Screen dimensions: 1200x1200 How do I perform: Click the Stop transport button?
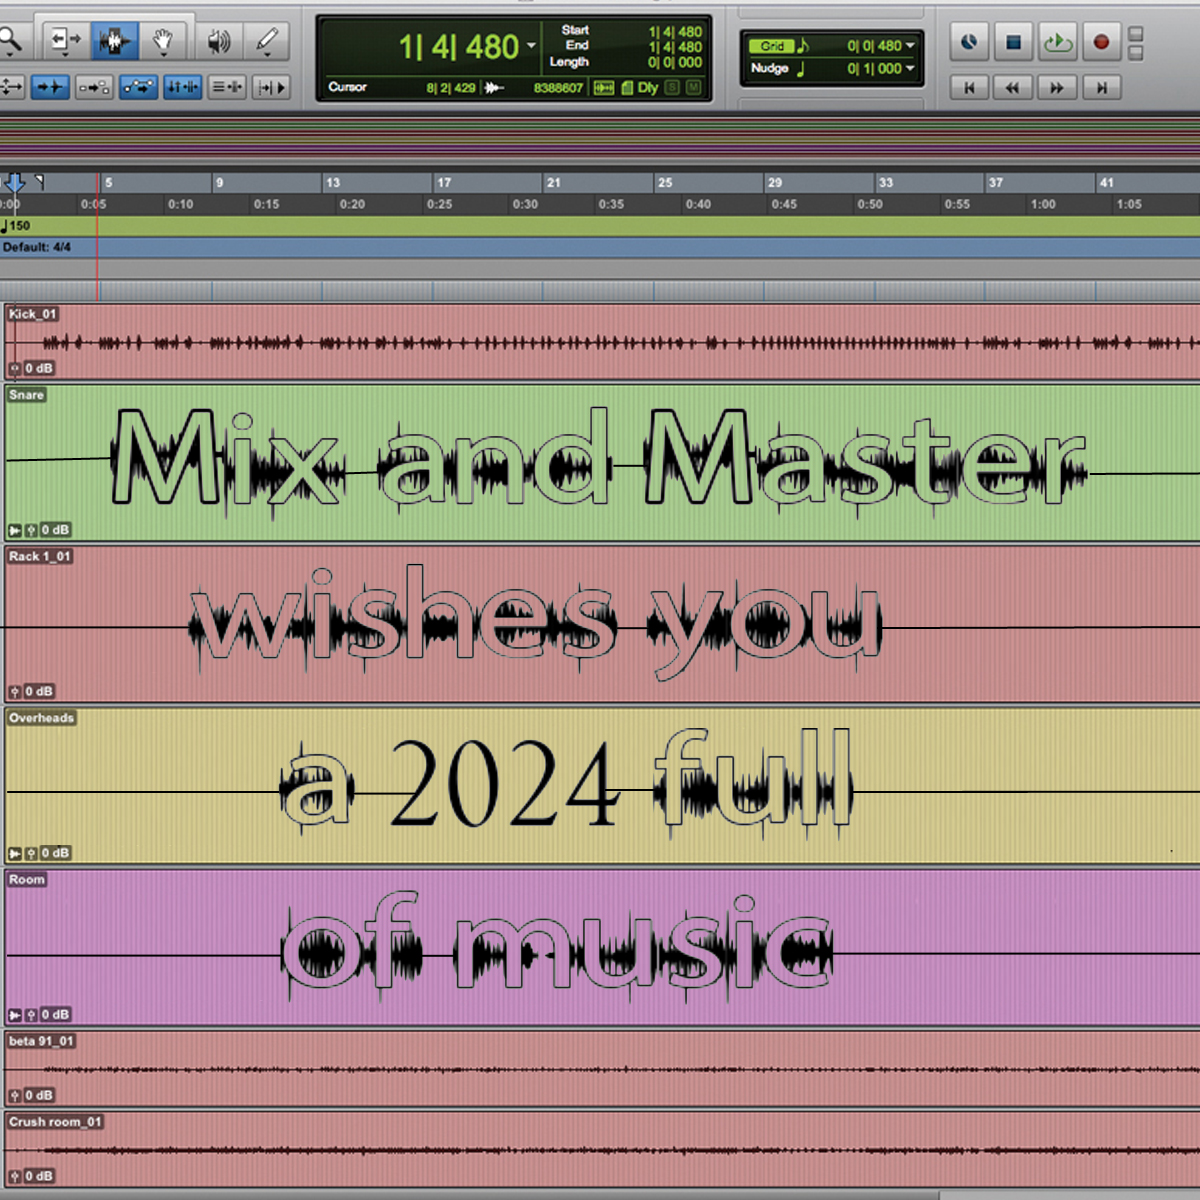pos(1013,42)
